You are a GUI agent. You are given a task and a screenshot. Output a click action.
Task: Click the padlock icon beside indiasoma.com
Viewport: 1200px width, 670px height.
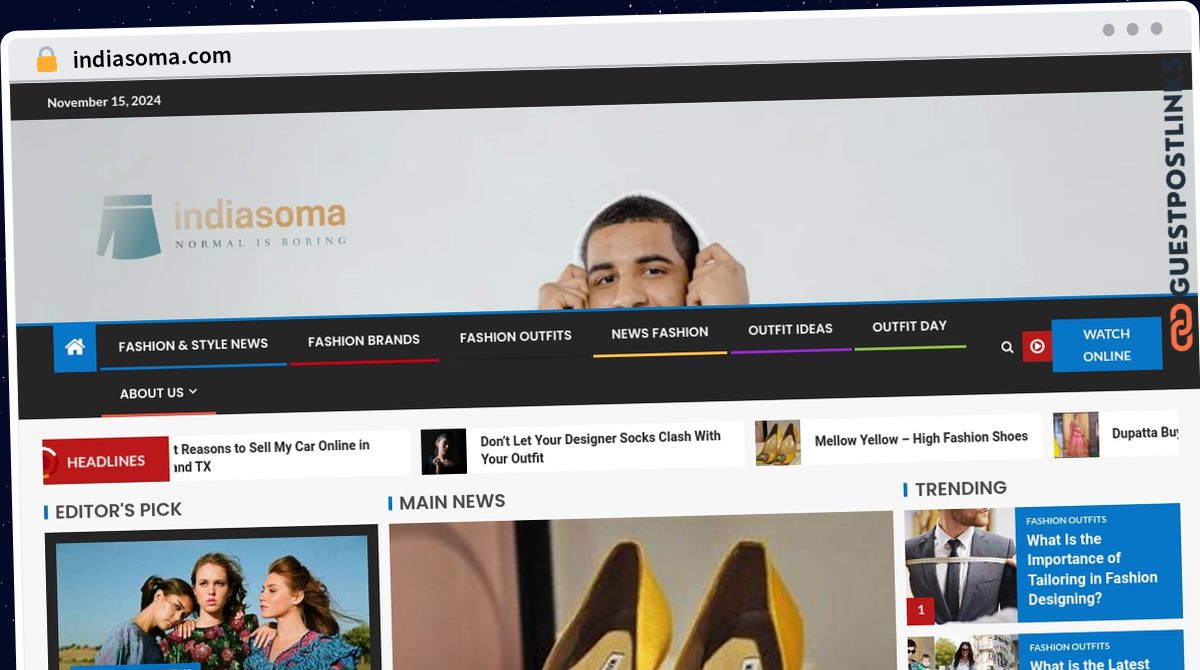pos(46,60)
